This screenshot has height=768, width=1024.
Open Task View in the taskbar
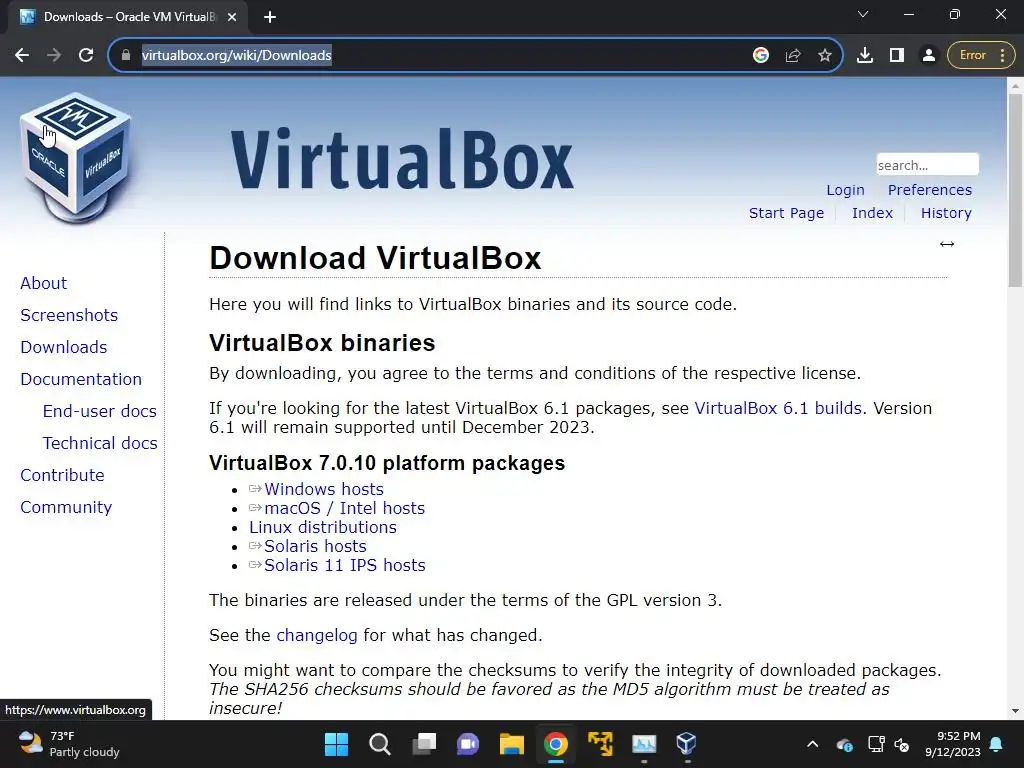point(424,744)
